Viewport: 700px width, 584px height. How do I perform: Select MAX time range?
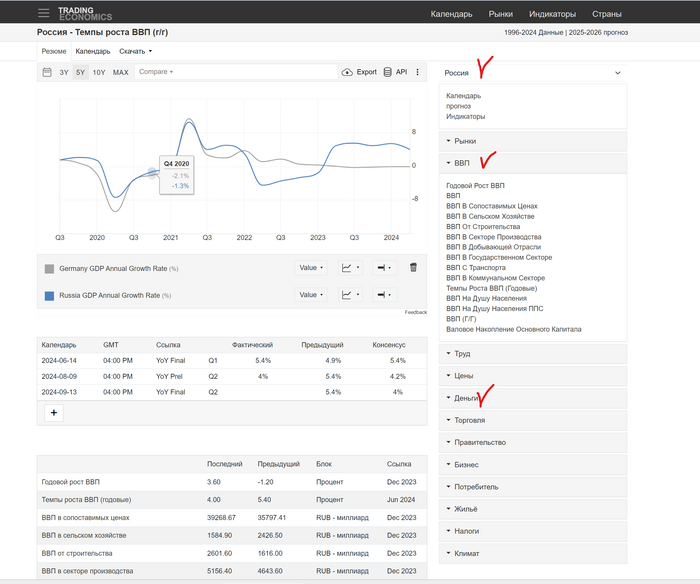coord(121,72)
